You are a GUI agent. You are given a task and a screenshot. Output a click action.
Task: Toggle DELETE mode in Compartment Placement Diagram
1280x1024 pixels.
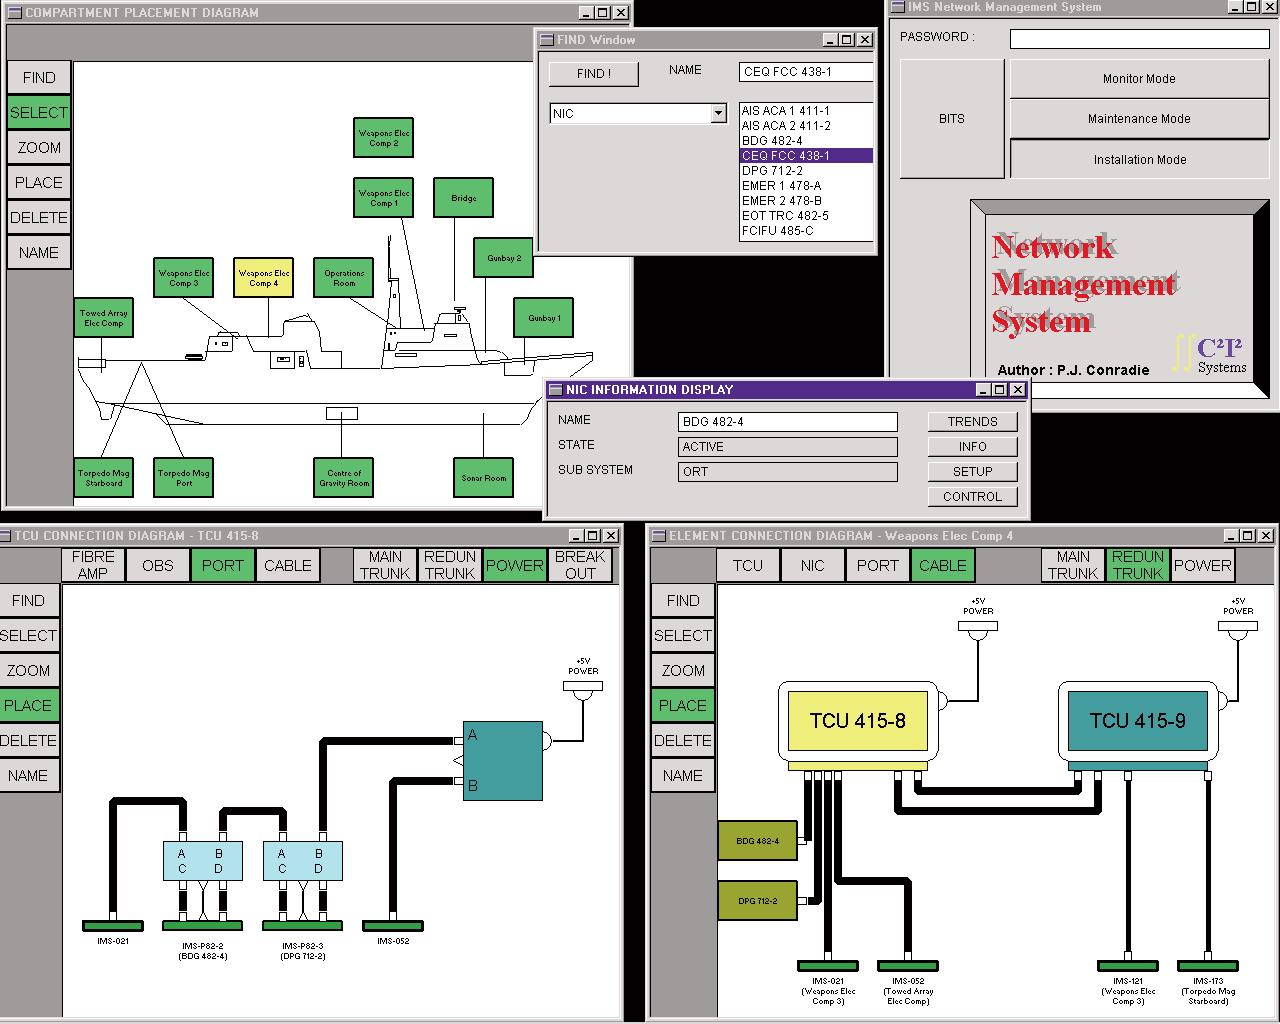click(x=39, y=218)
